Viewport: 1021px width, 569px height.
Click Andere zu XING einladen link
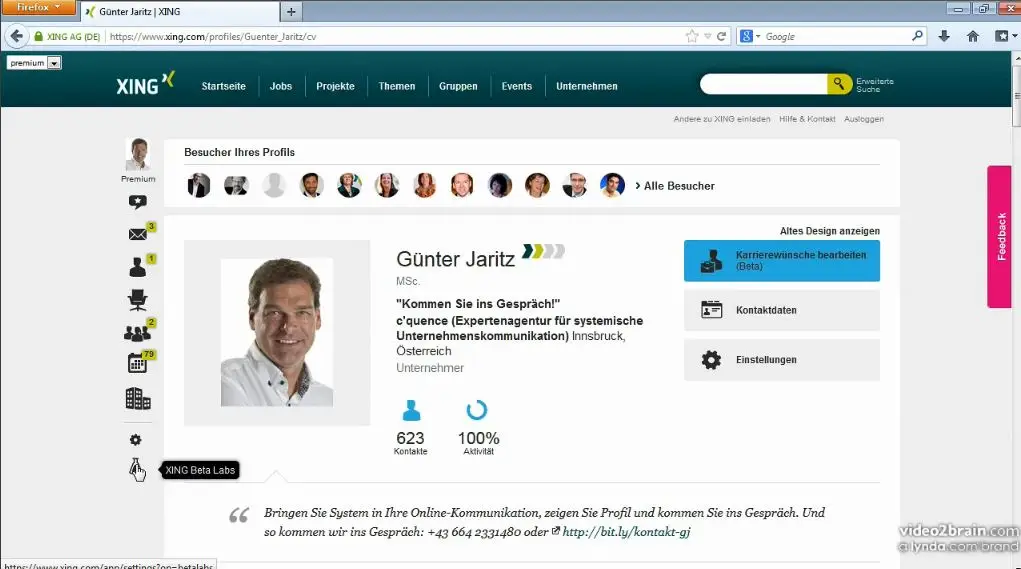click(721, 119)
